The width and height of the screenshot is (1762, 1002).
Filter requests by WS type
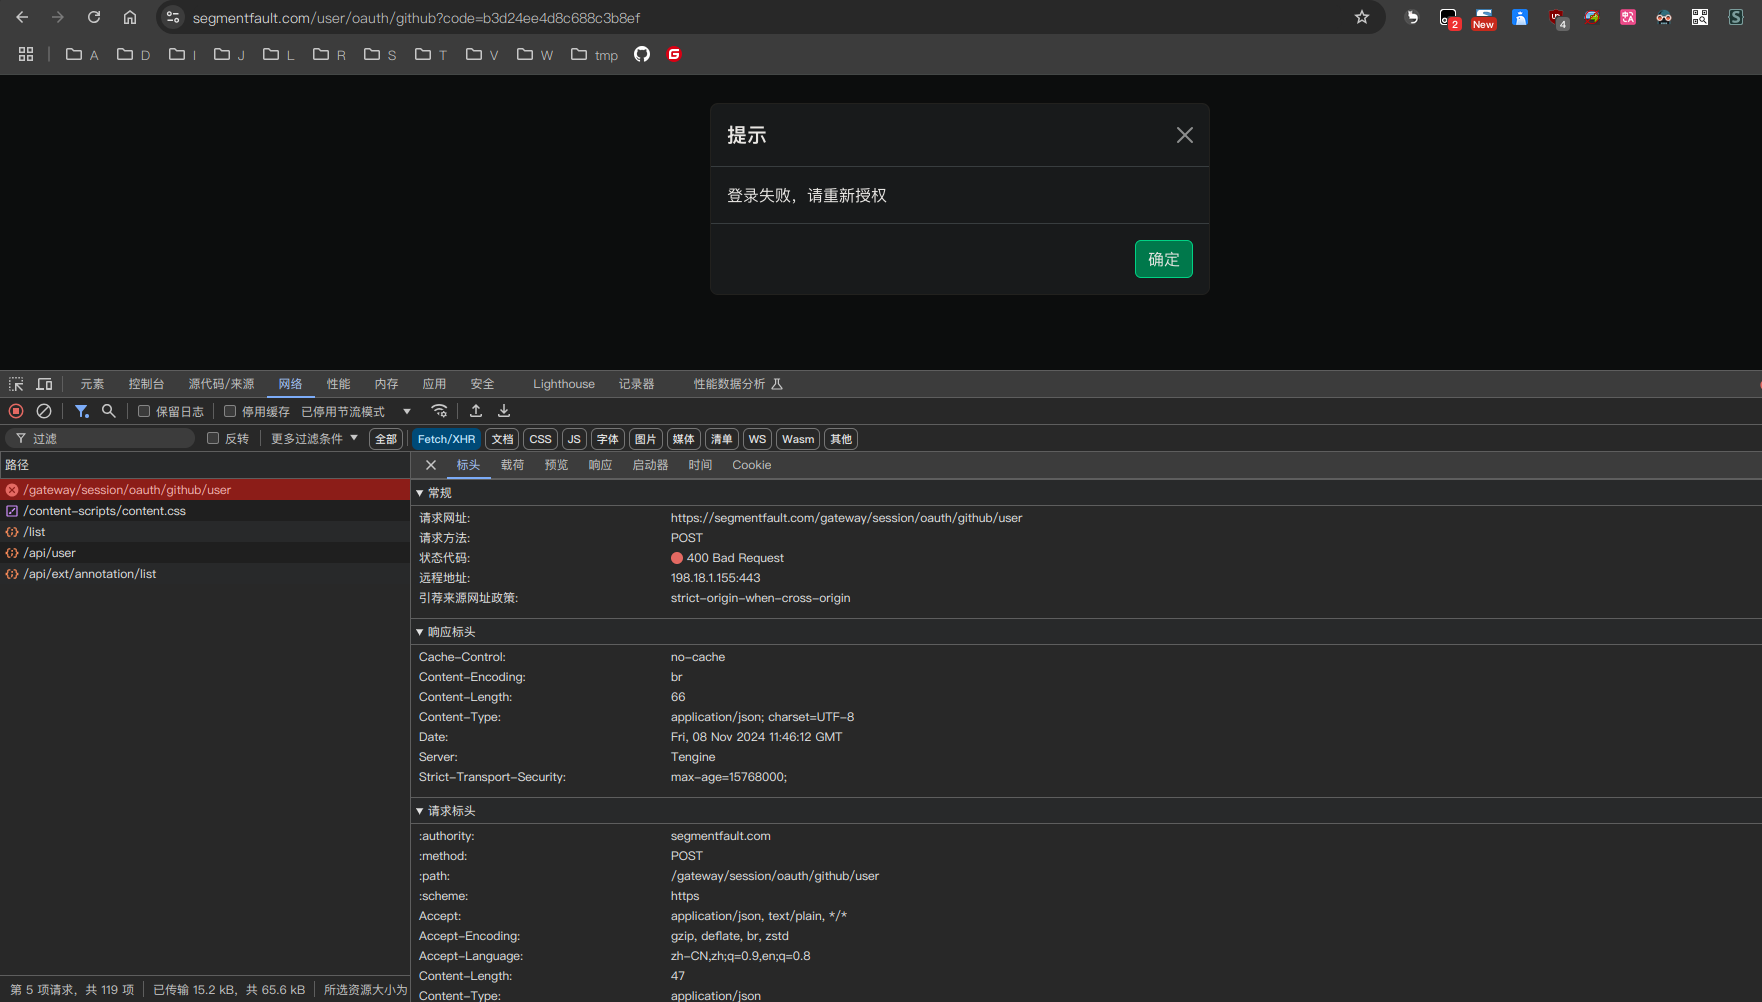click(x=757, y=439)
